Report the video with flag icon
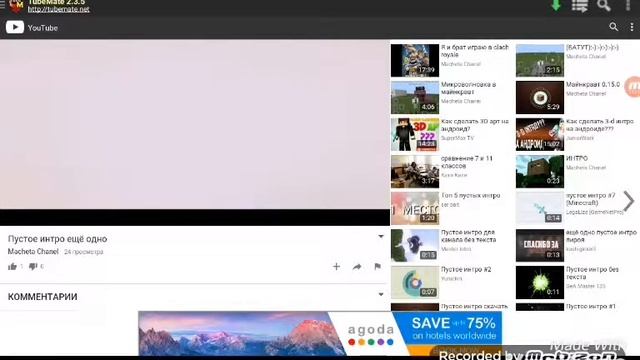Viewport: 640px width, 360px height. tap(378, 267)
